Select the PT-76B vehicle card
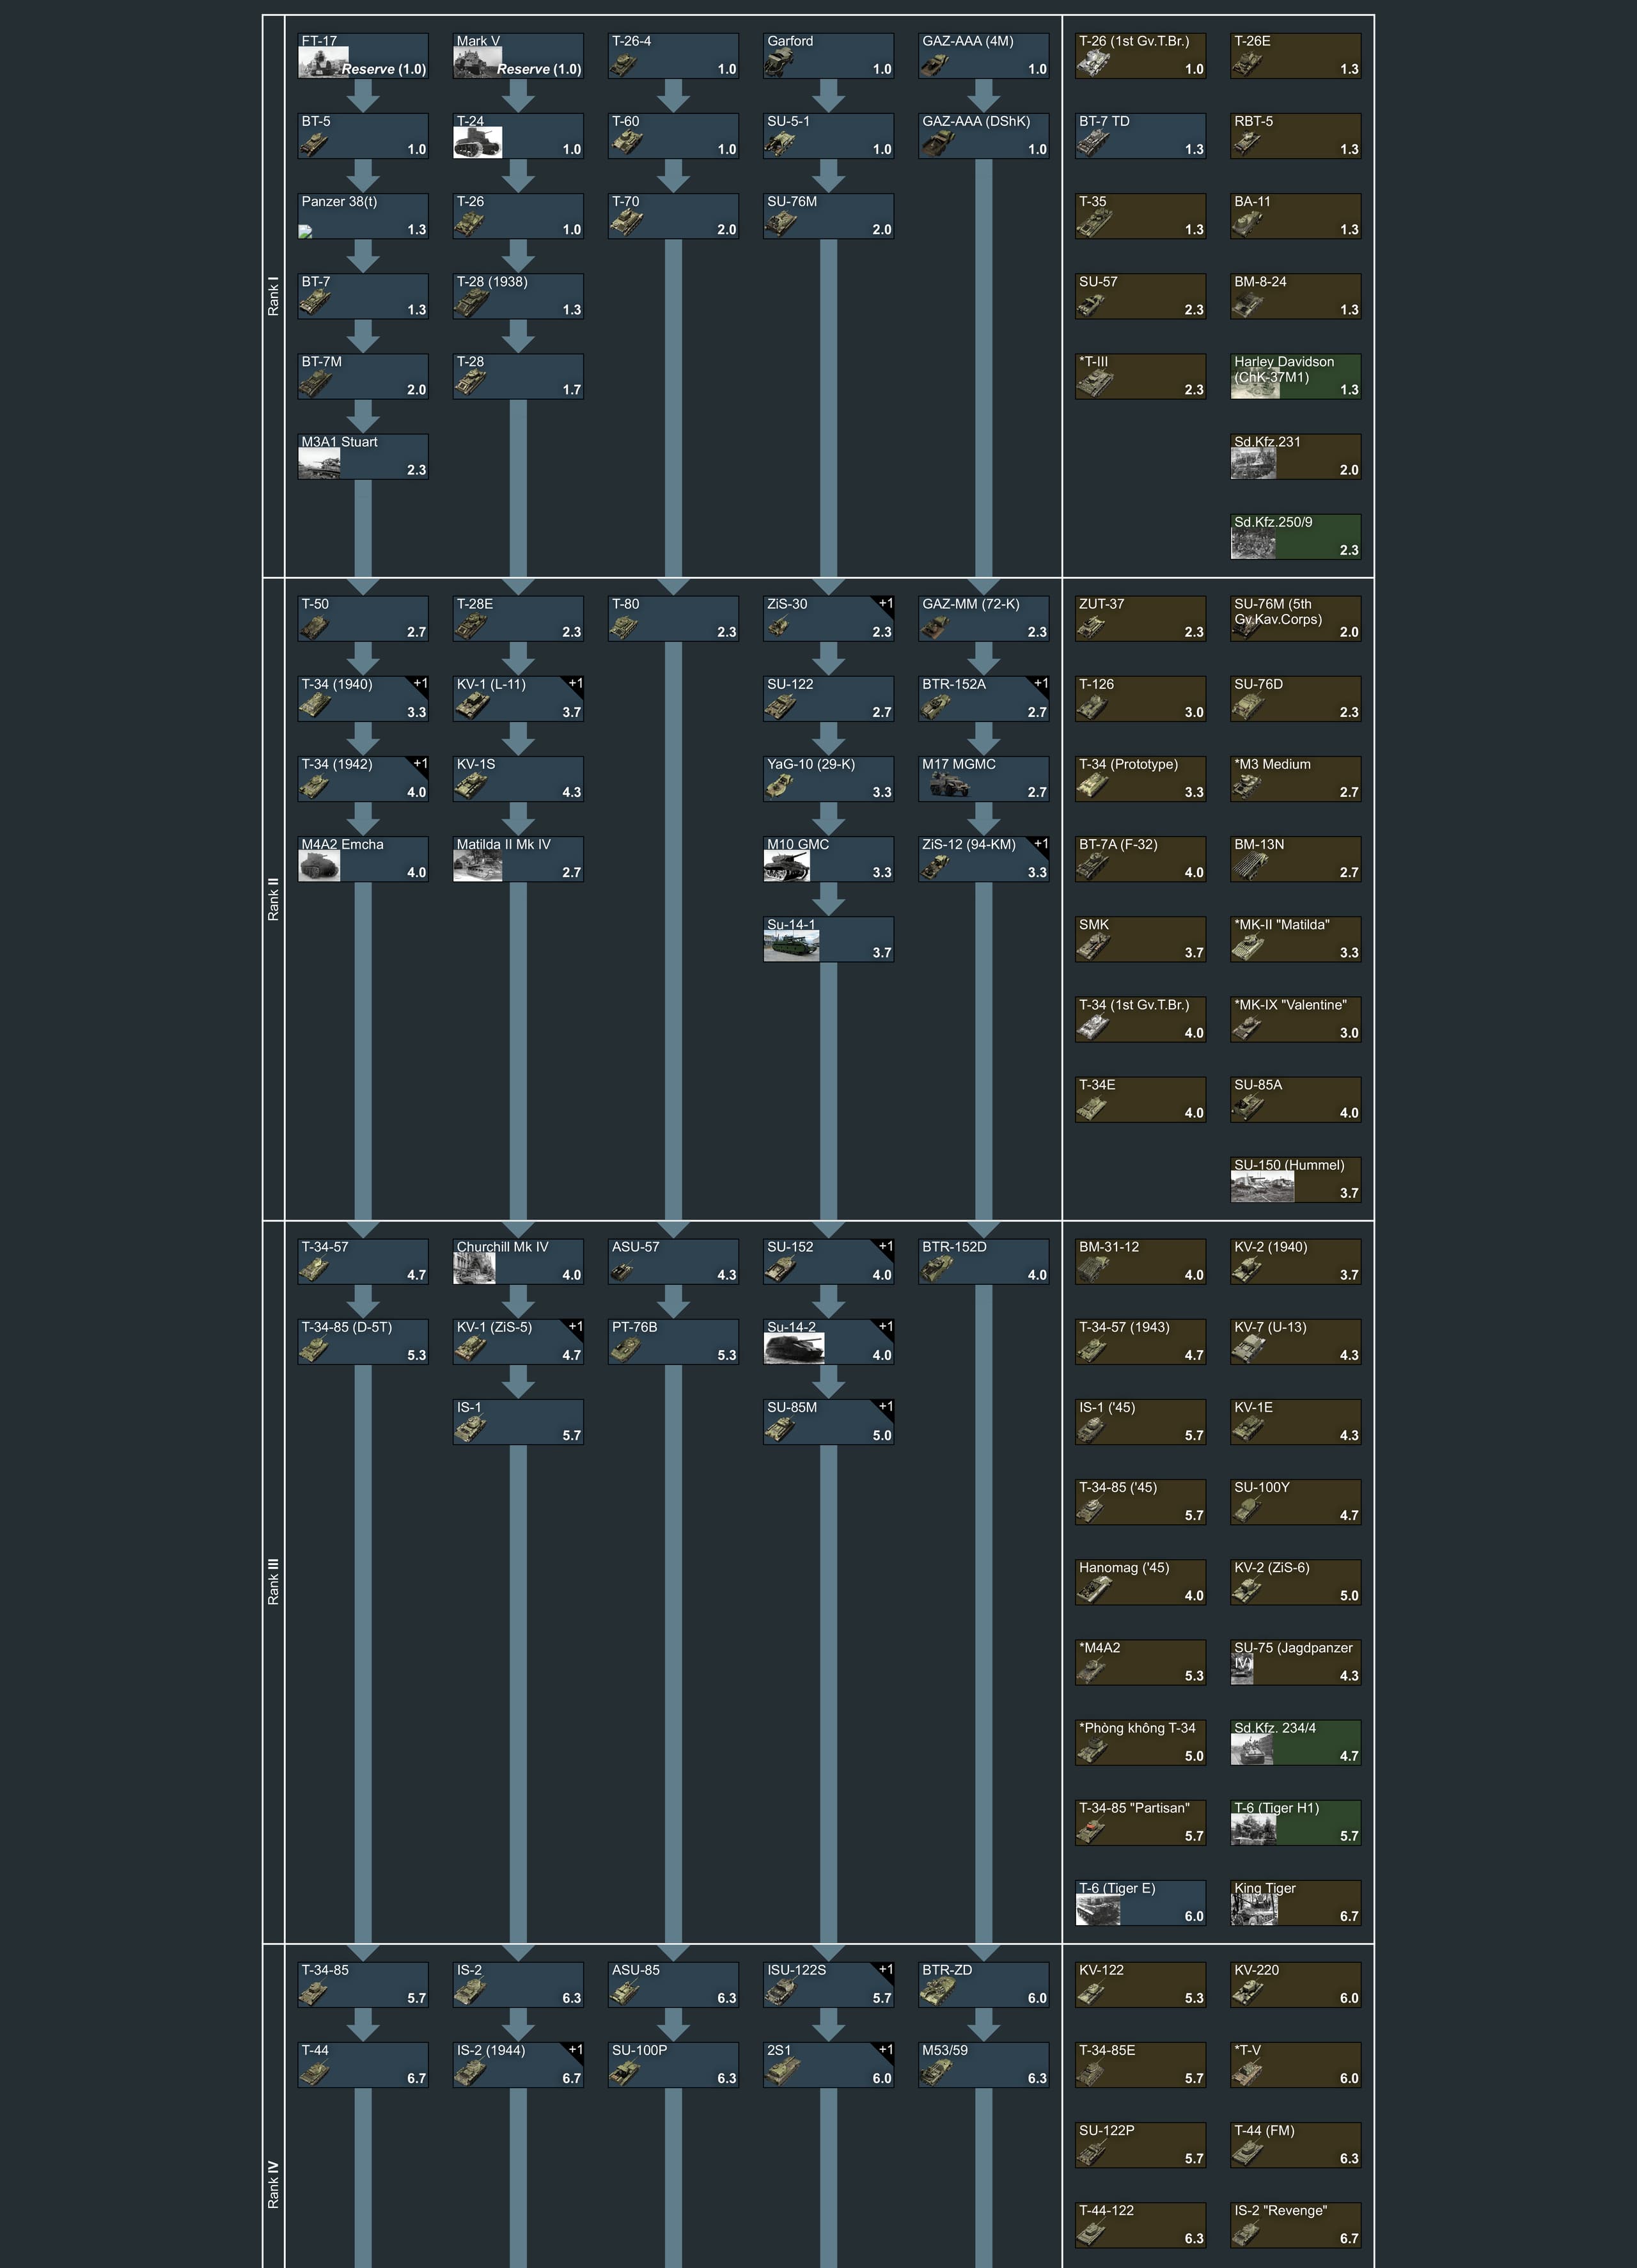 (673, 1341)
